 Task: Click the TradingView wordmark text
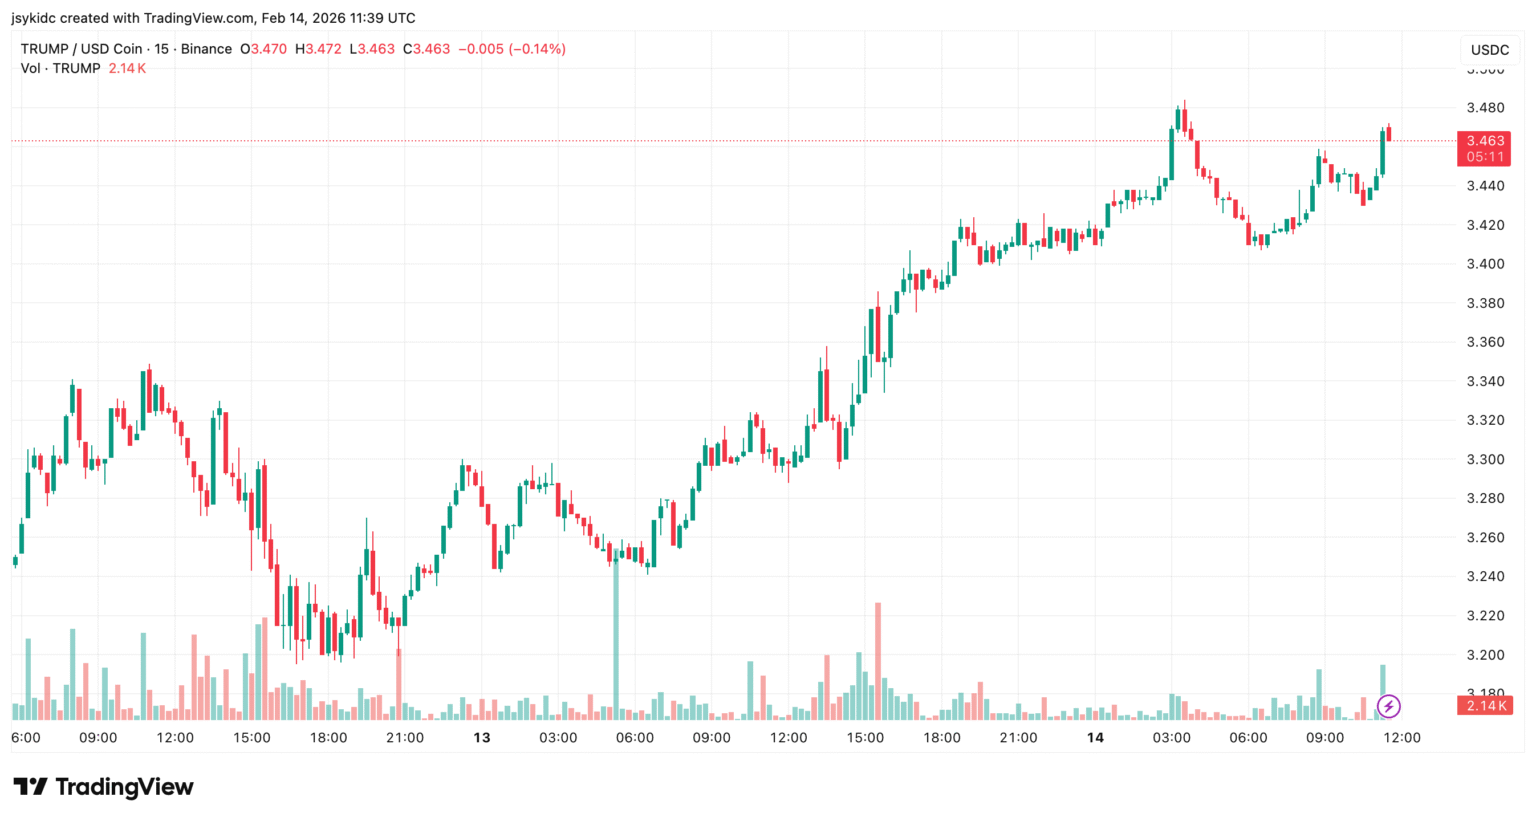coord(124,787)
